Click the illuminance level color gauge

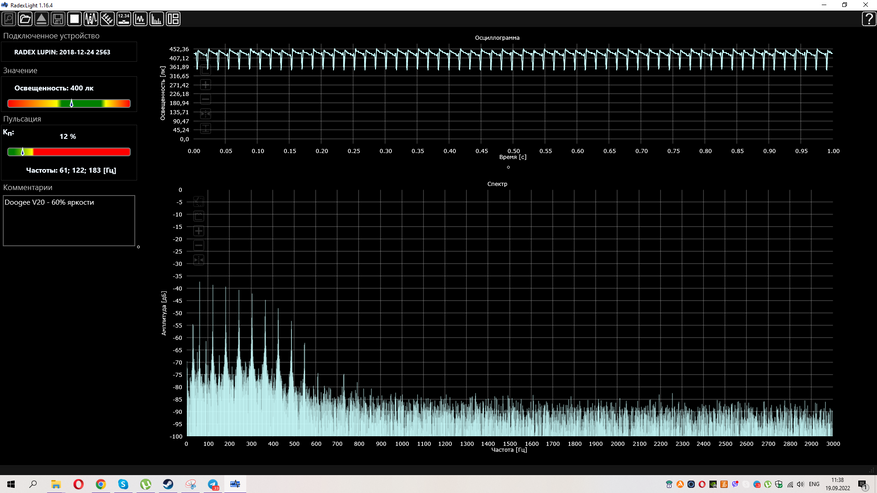coord(69,103)
